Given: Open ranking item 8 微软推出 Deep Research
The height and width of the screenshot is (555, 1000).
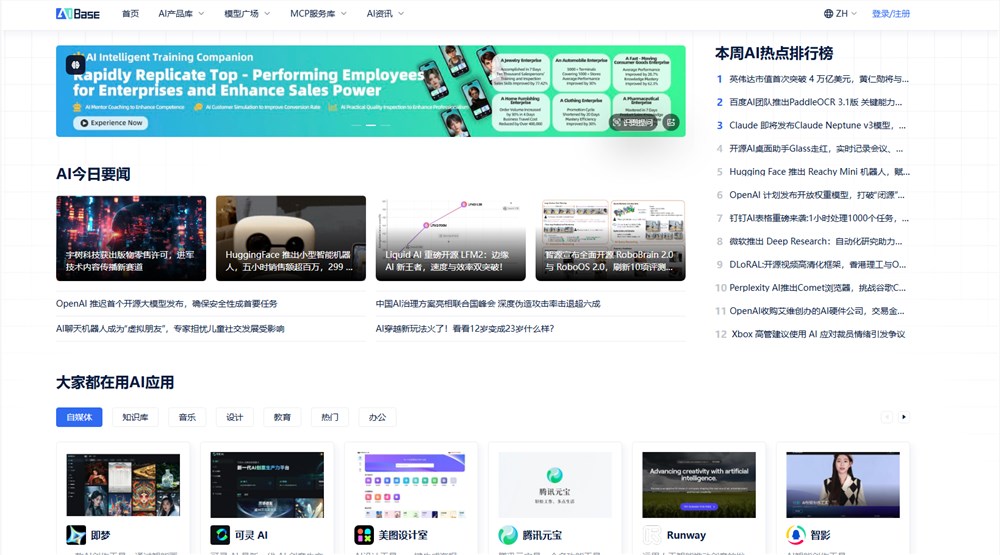Looking at the screenshot, I should tap(812, 241).
